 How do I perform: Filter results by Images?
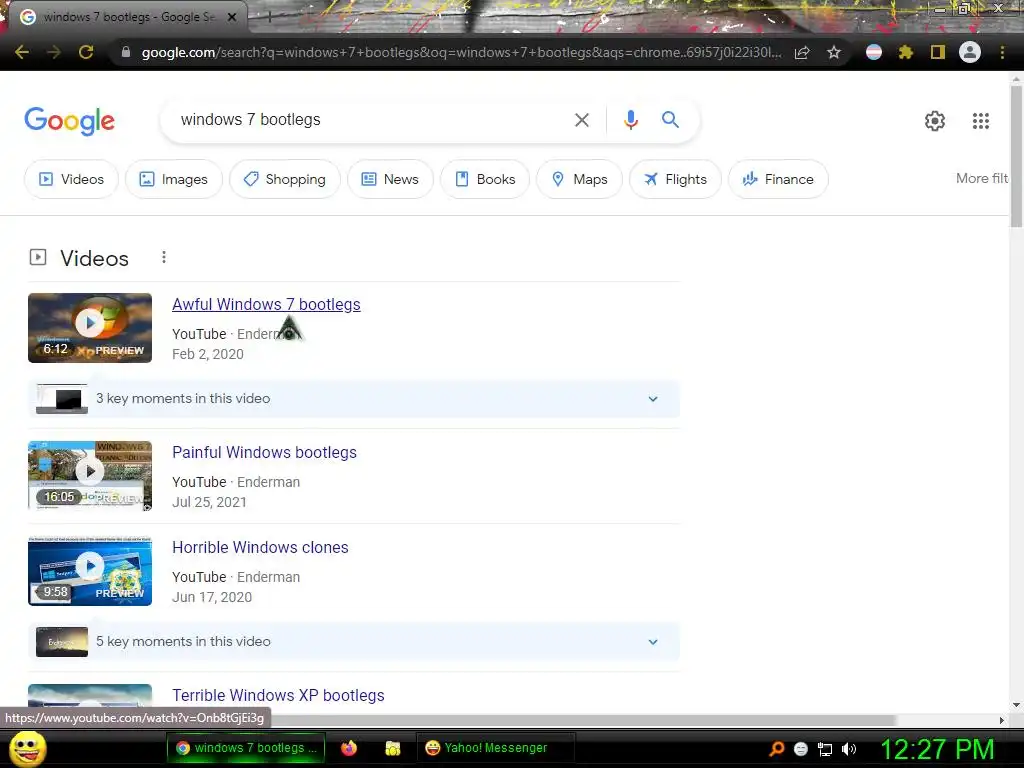[x=174, y=179]
